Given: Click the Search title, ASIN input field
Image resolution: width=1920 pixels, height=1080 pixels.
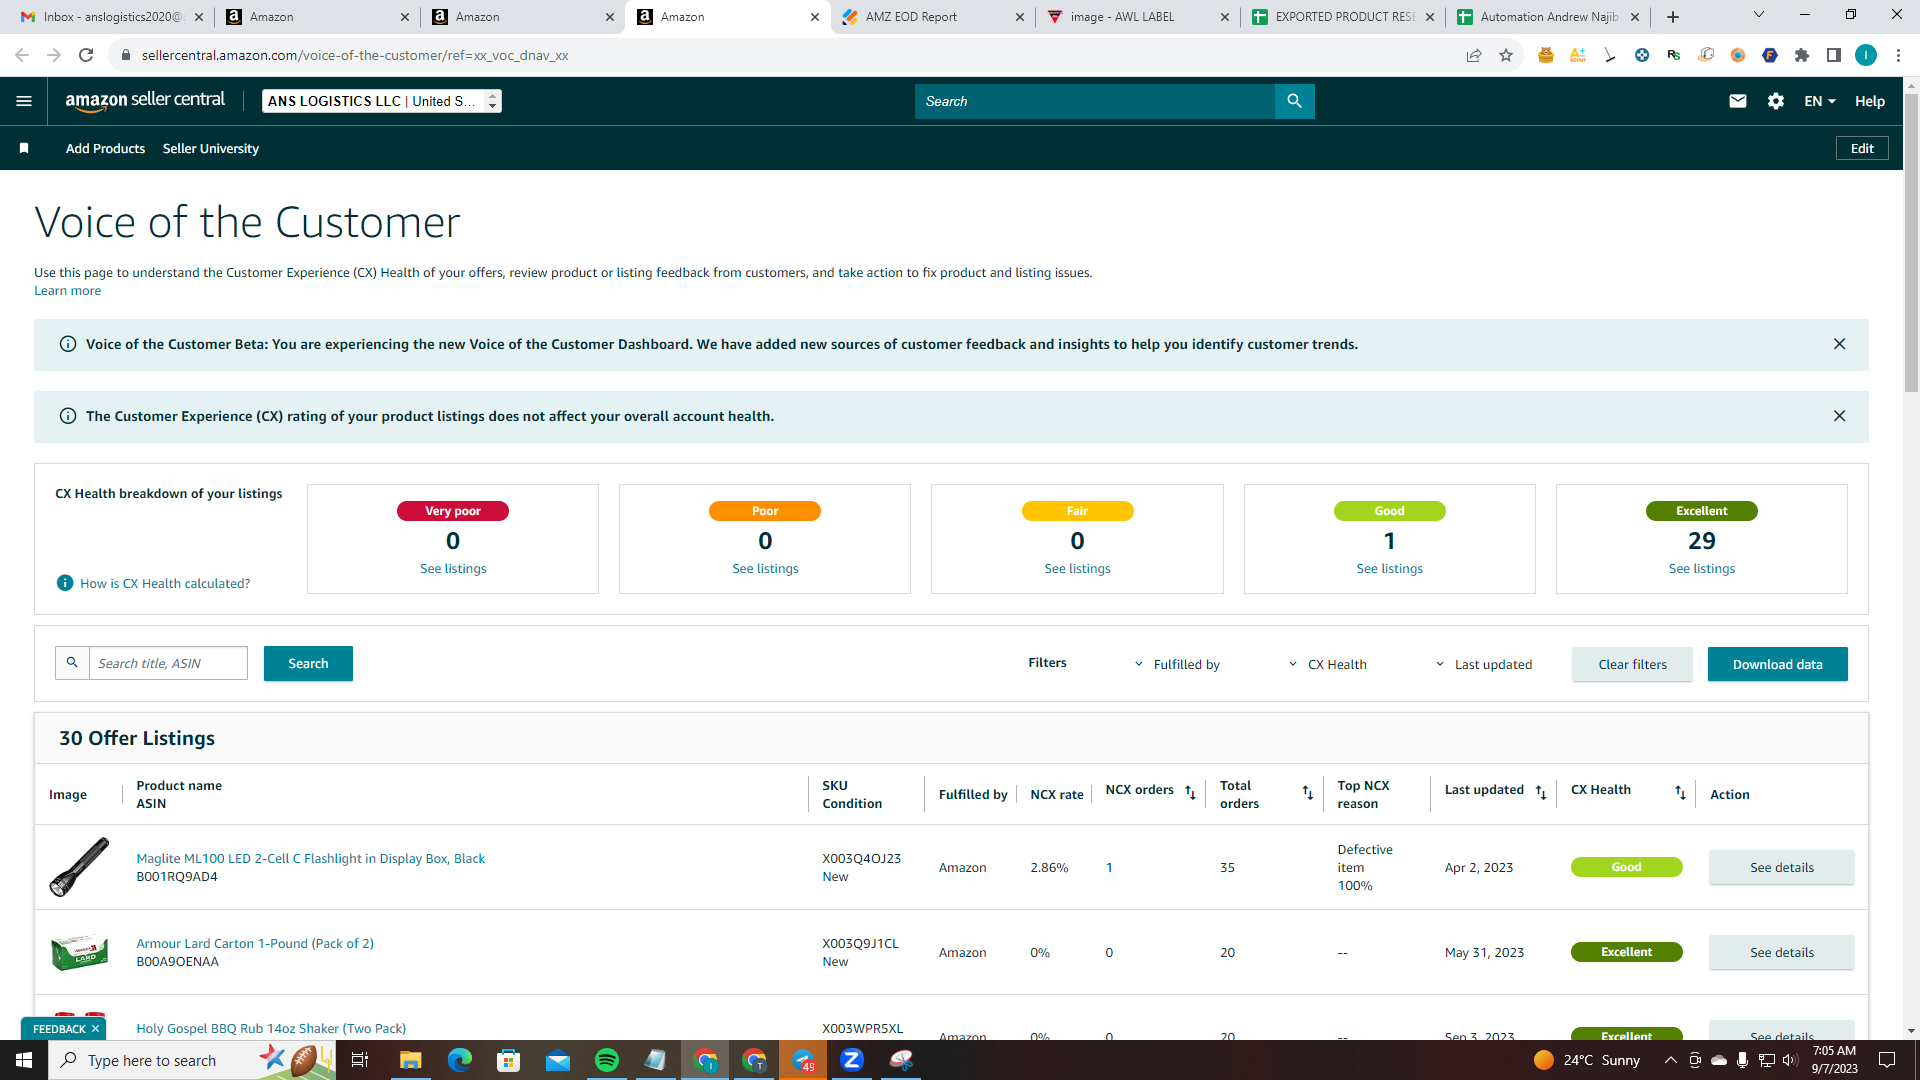Looking at the screenshot, I should pyautogui.click(x=168, y=663).
